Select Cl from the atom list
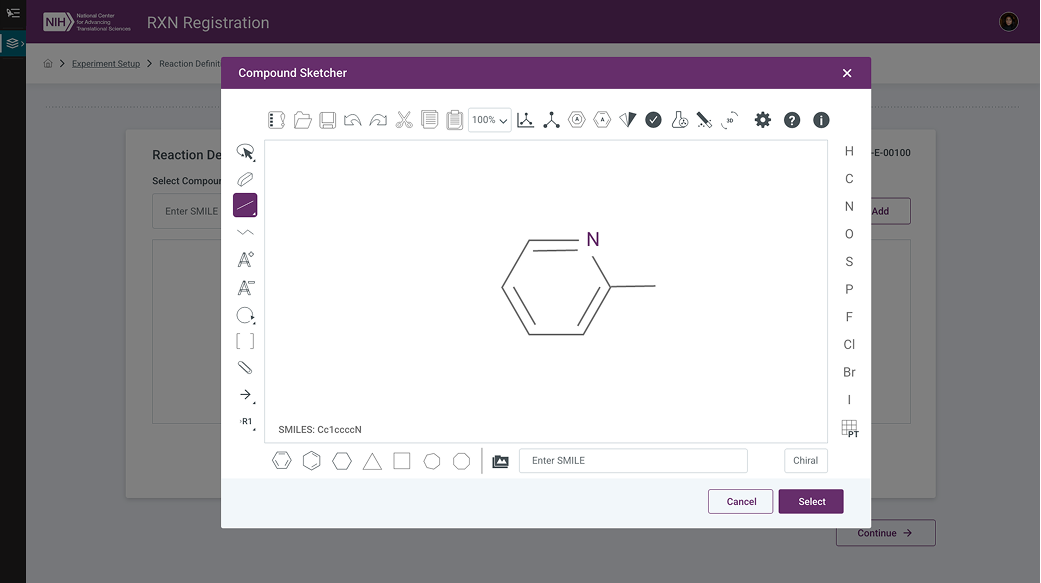 pyautogui.click(x=849, y=345)
